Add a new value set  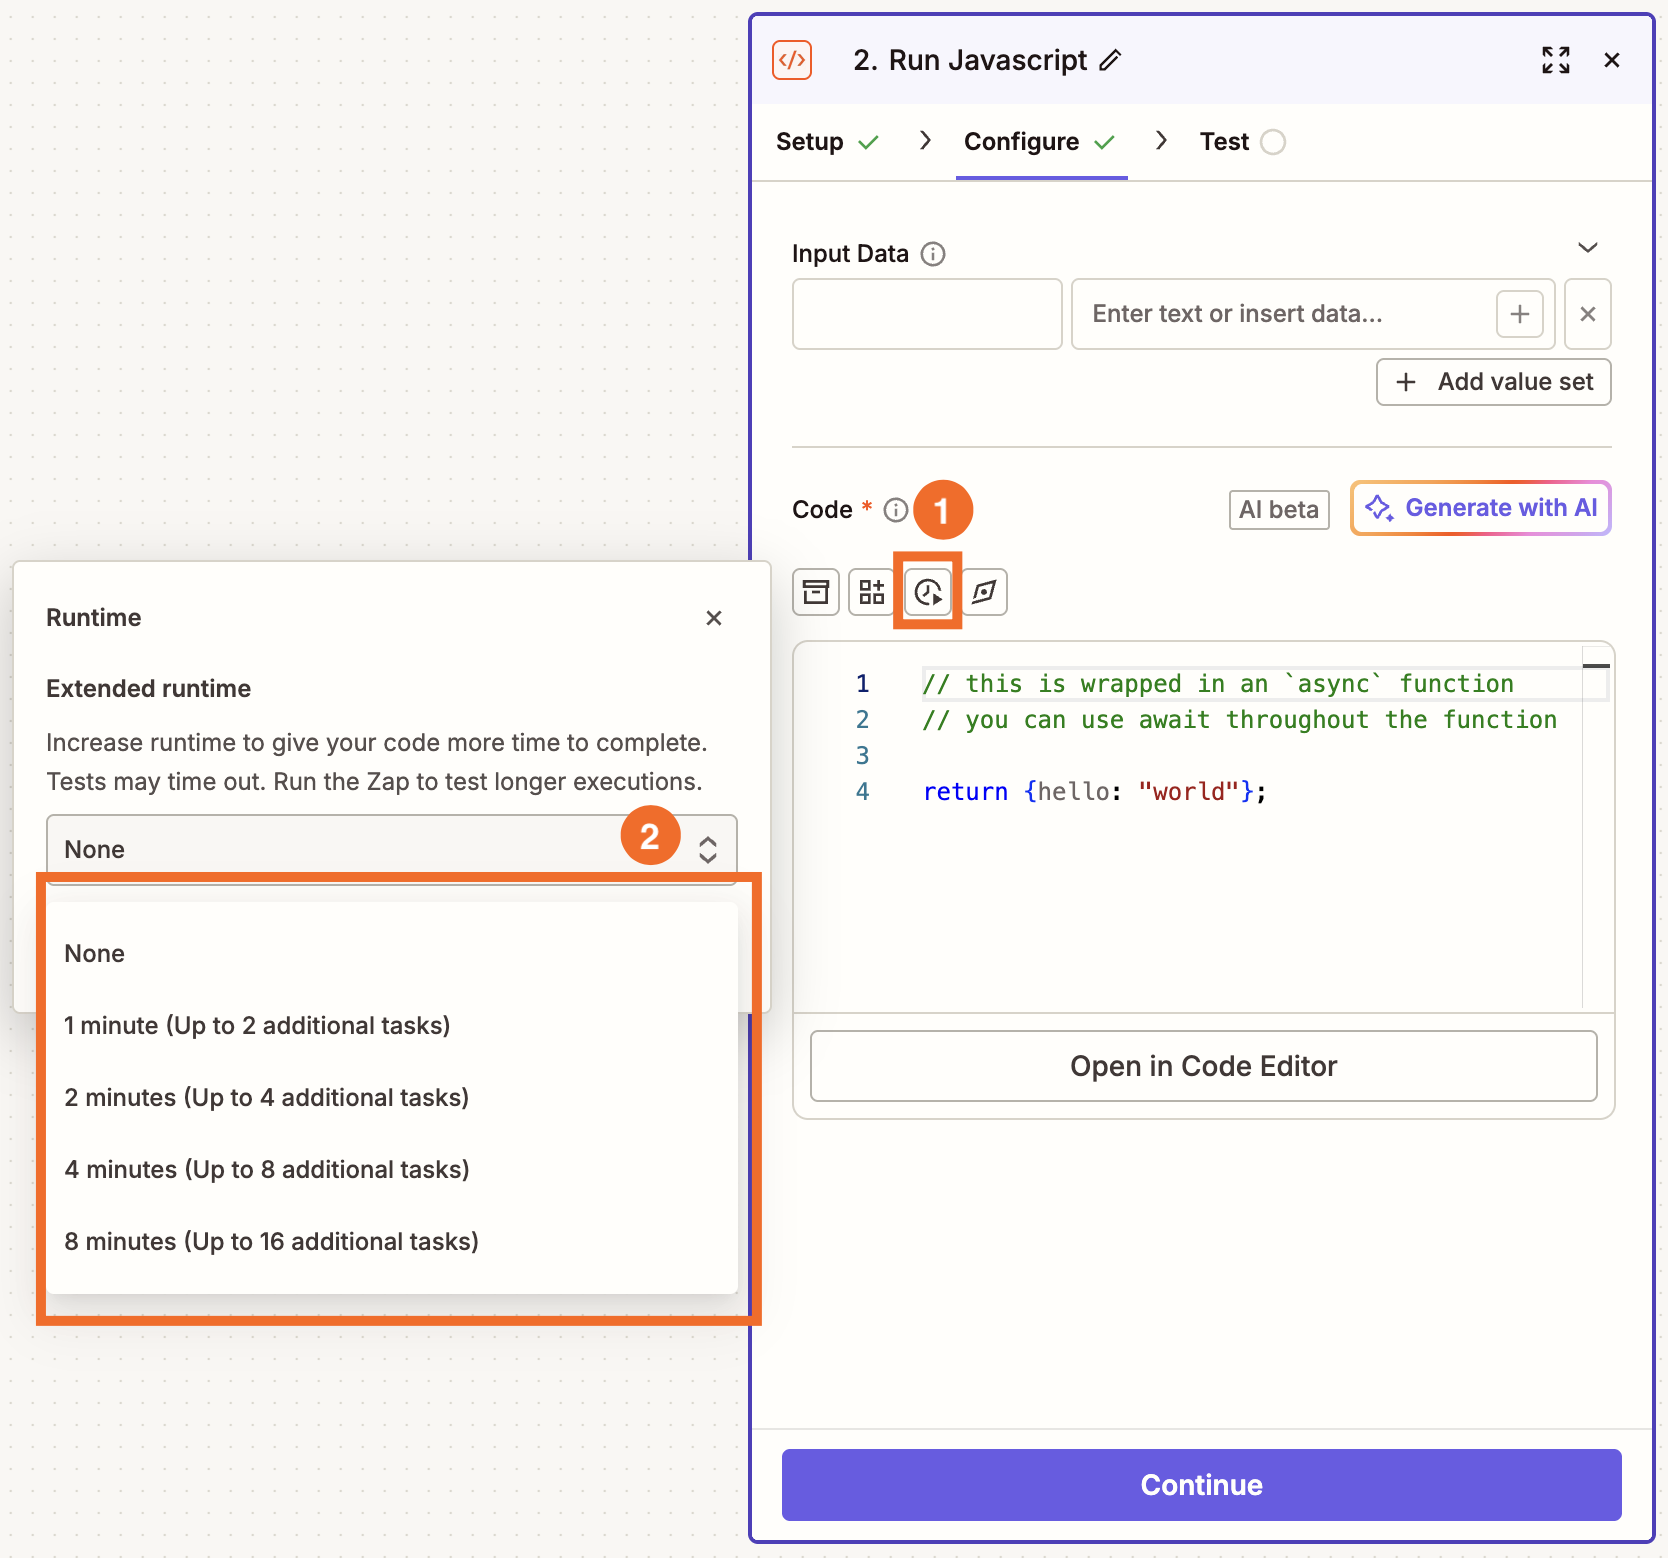[1494, 382]
